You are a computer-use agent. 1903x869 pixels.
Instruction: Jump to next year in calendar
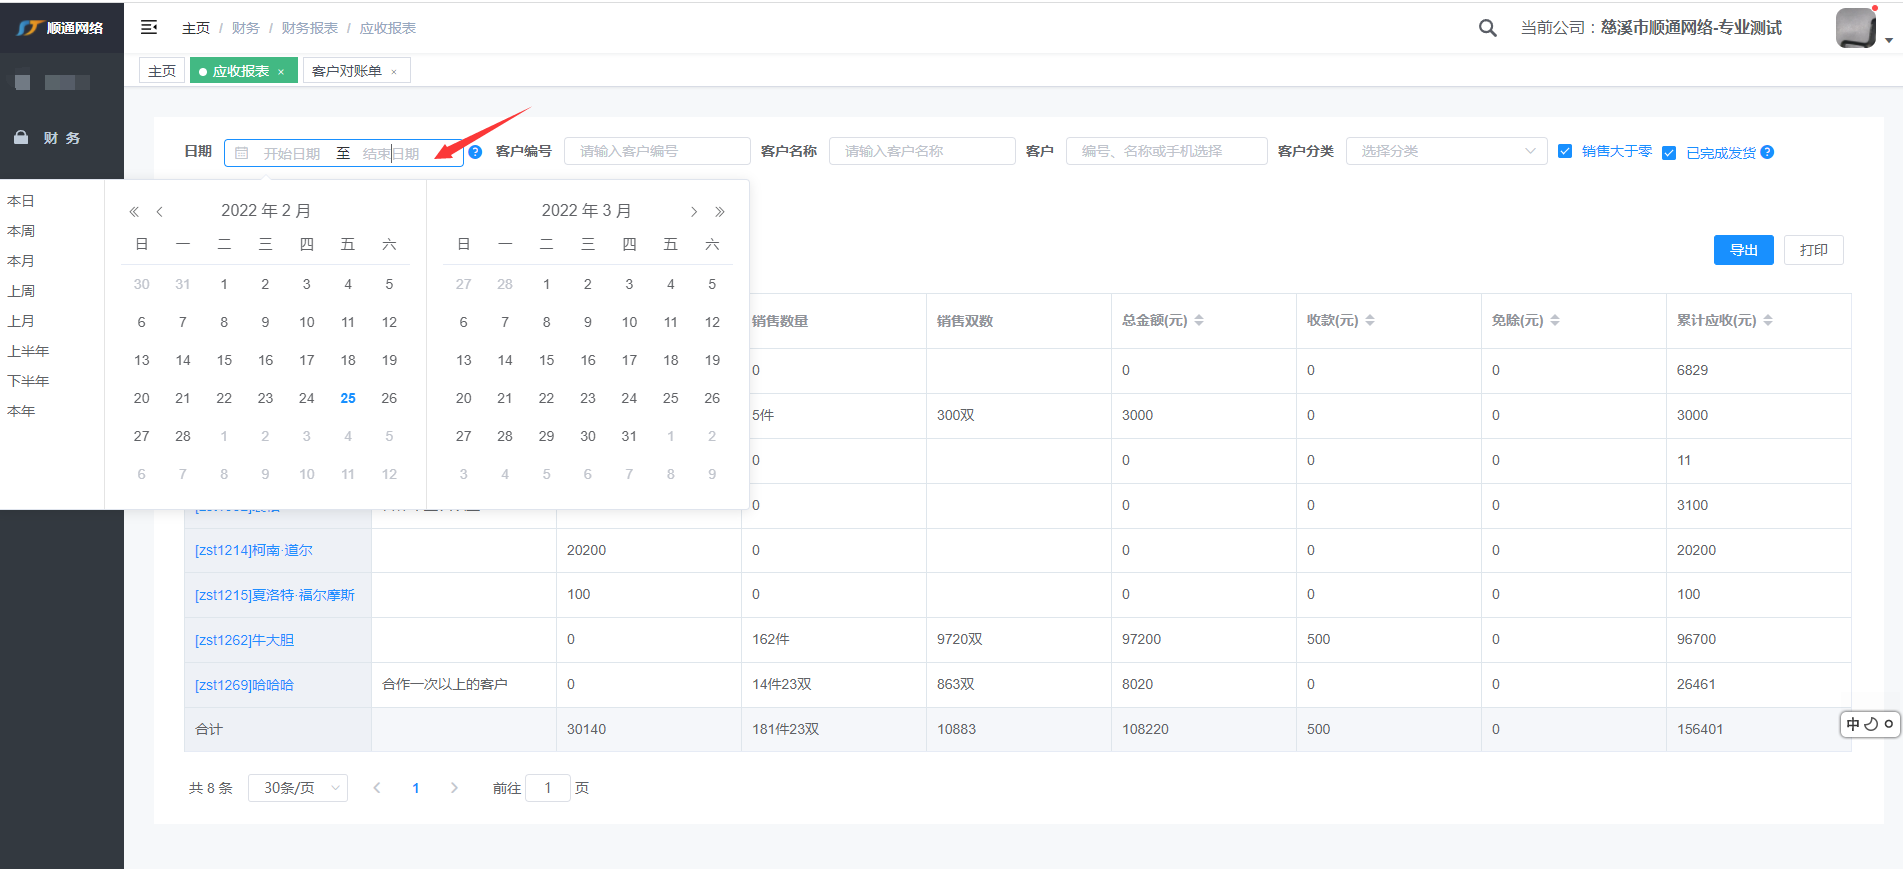point(719,212)
